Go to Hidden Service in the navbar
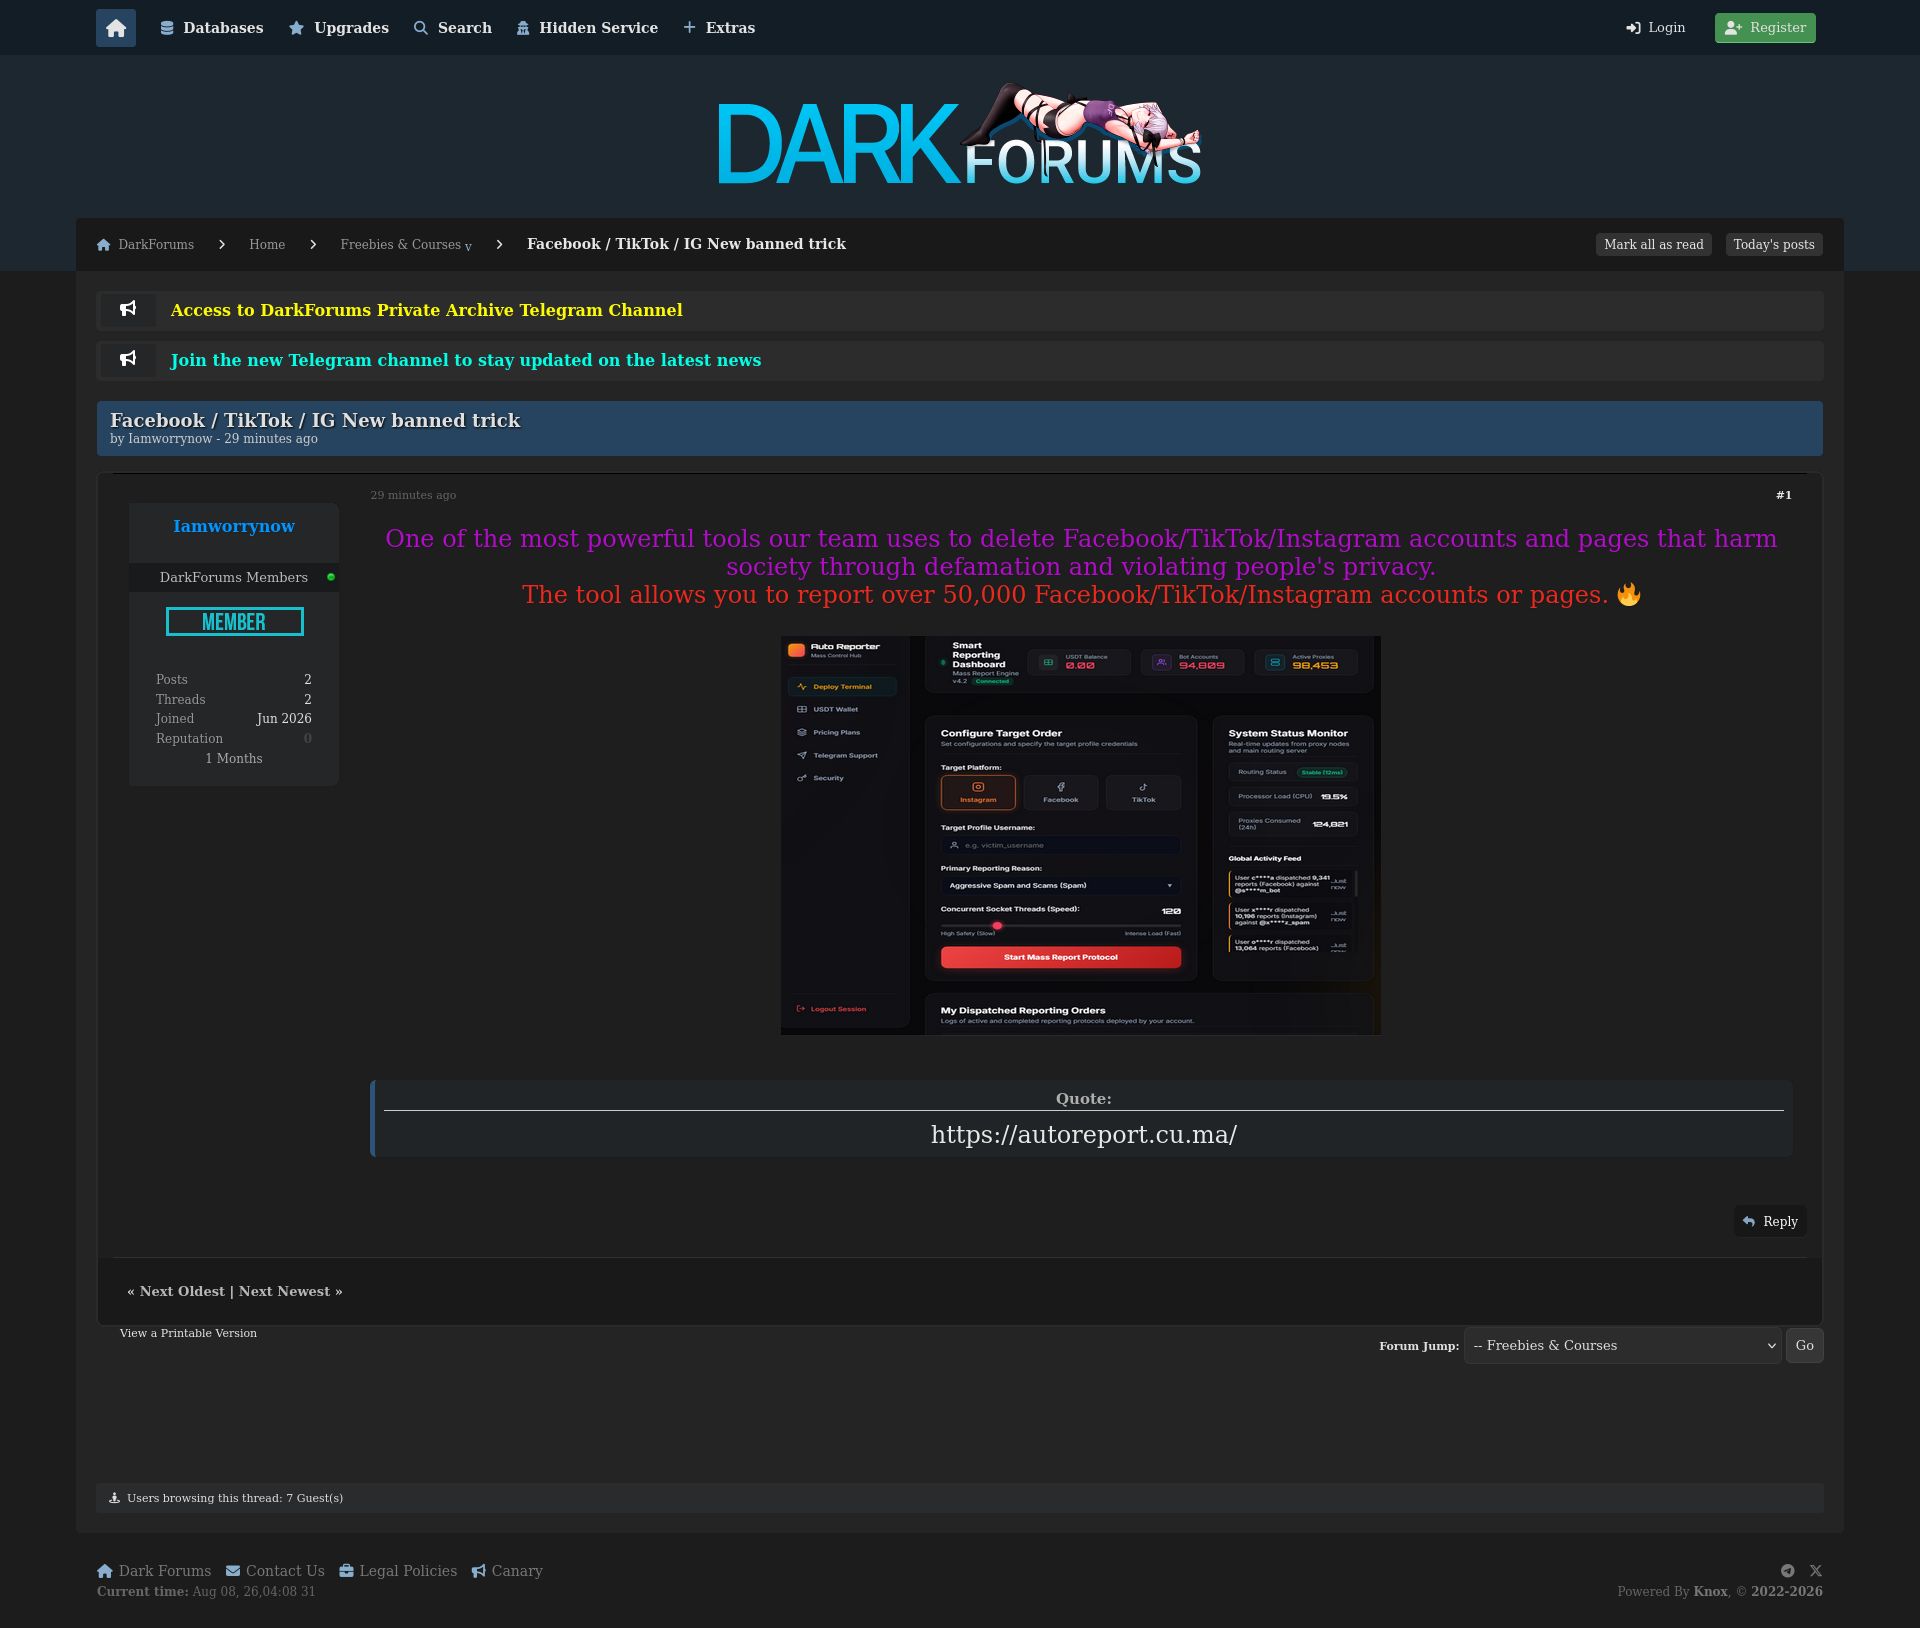This screenshot has width=1920, height=1628. [x=588, y=28]
